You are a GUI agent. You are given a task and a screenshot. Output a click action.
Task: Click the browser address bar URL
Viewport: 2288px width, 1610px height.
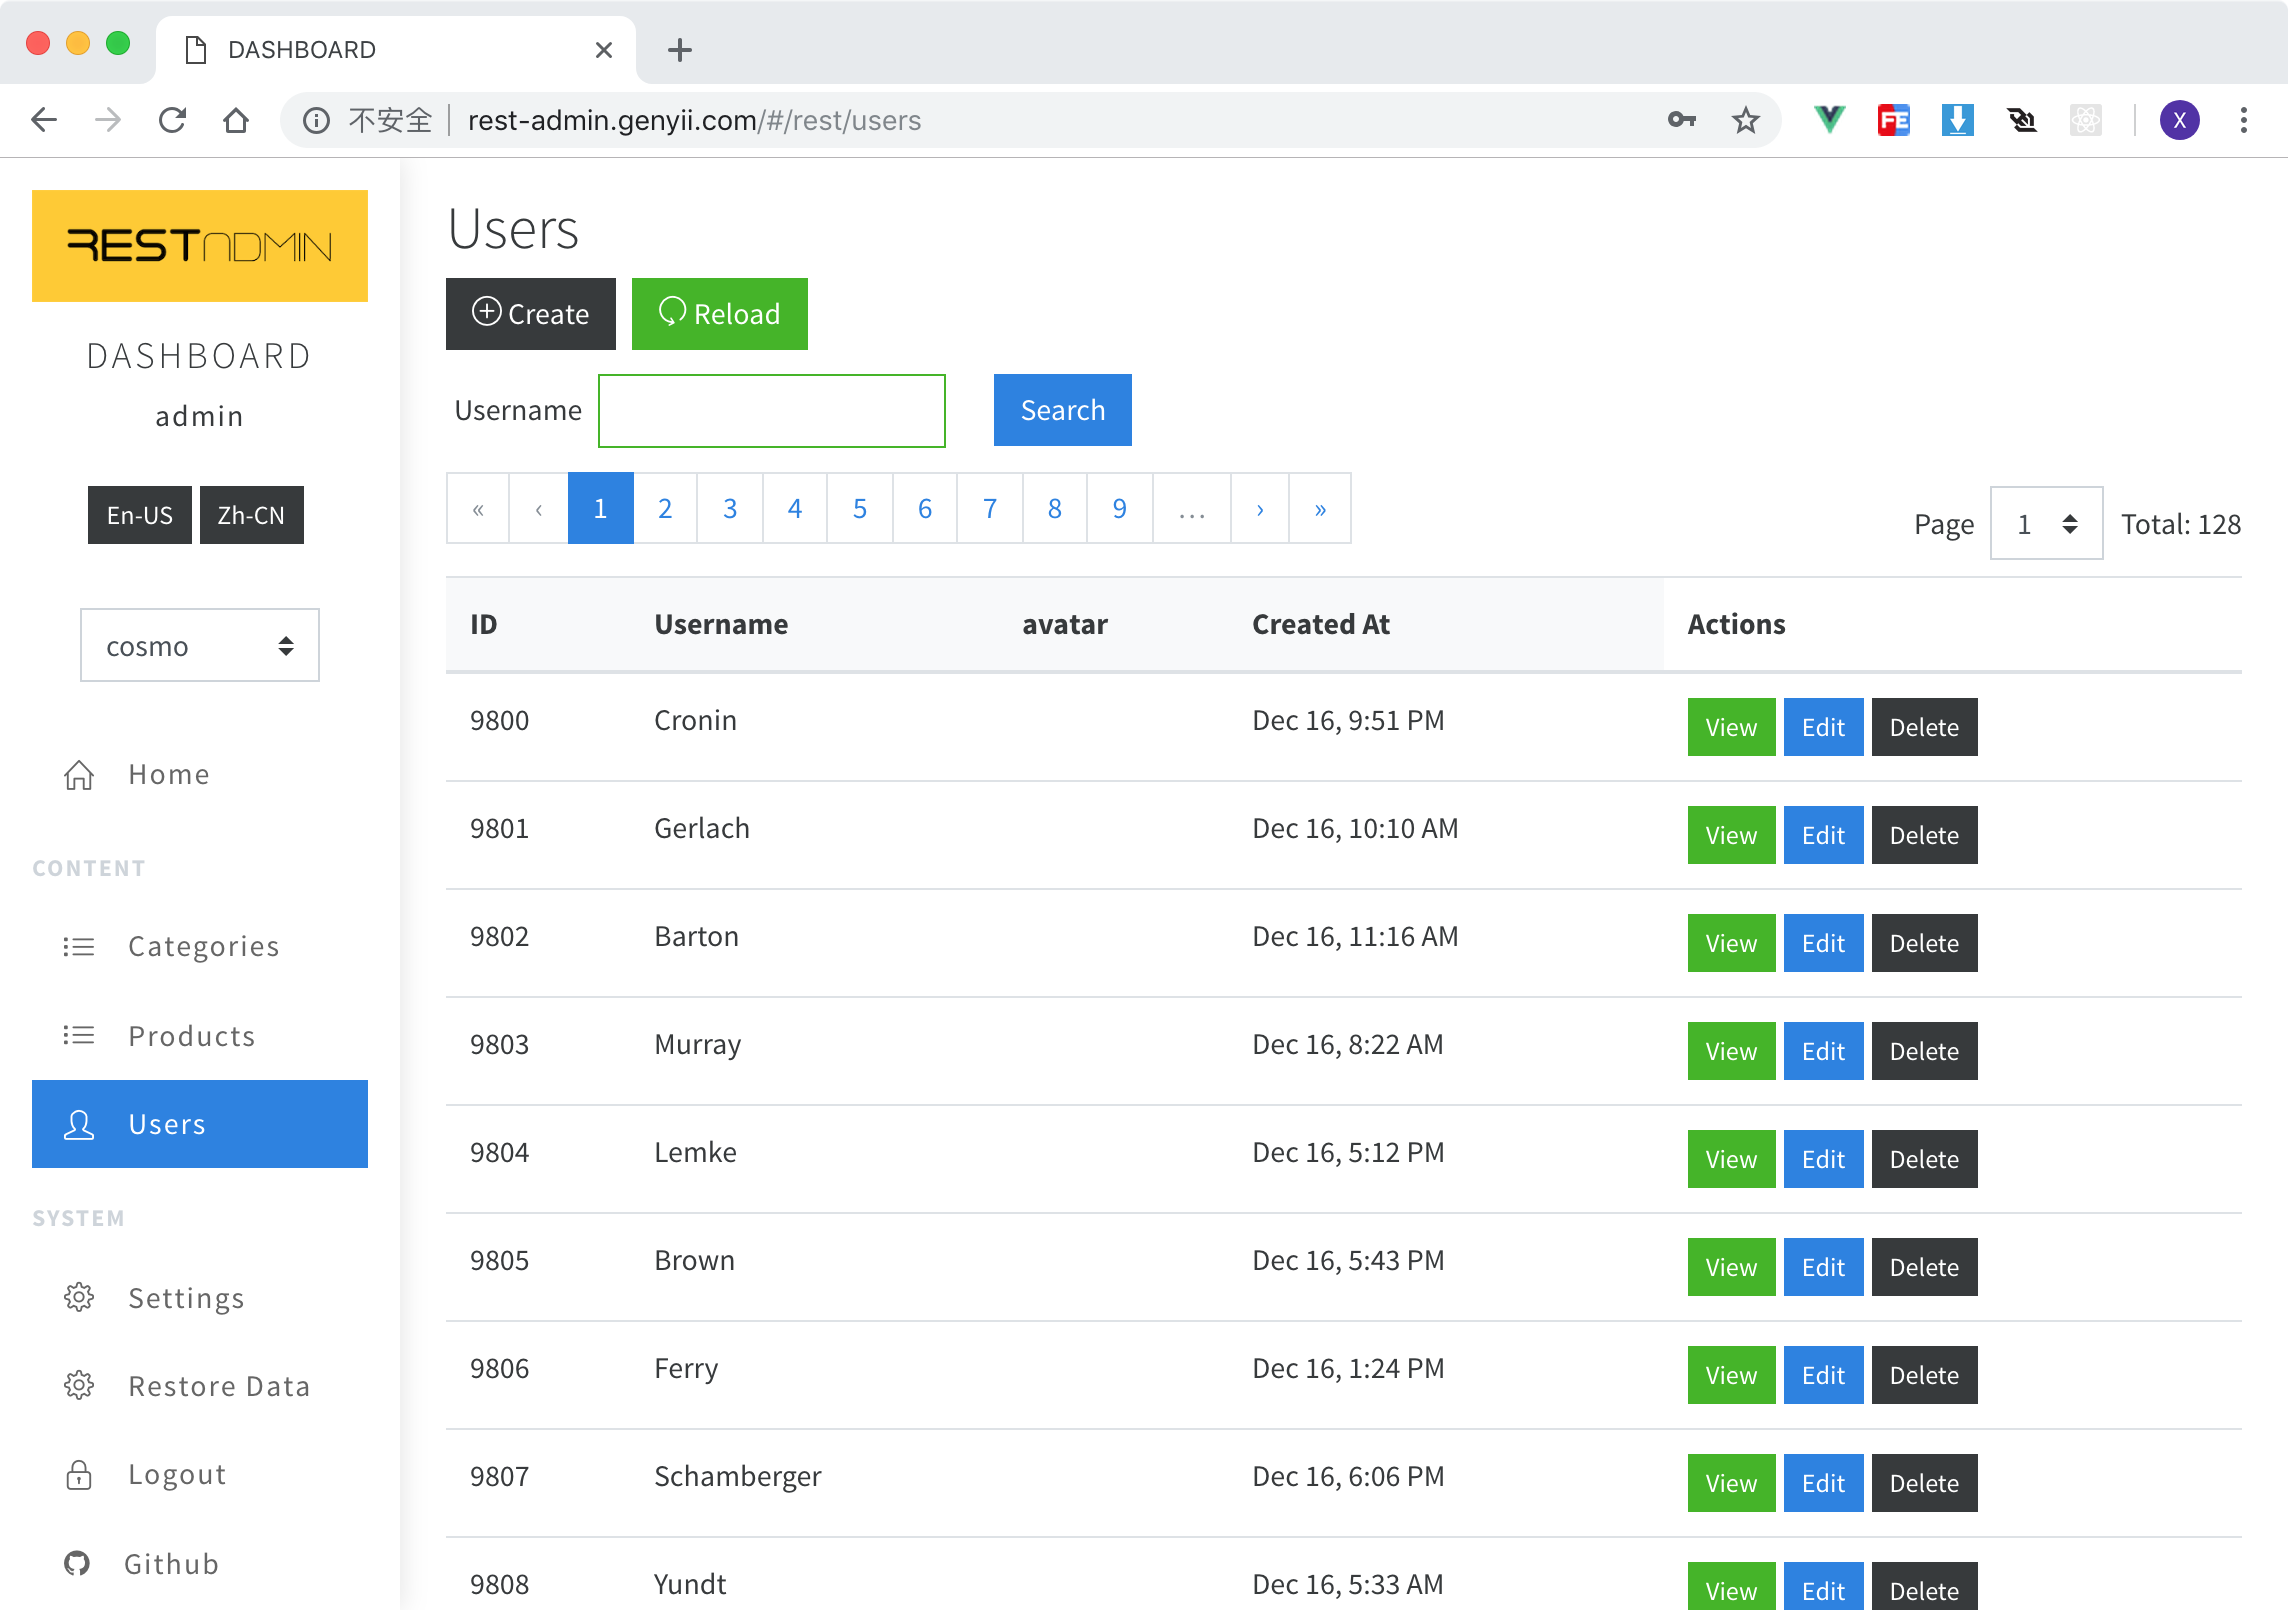pyautogui.click(x=694, y=120)
